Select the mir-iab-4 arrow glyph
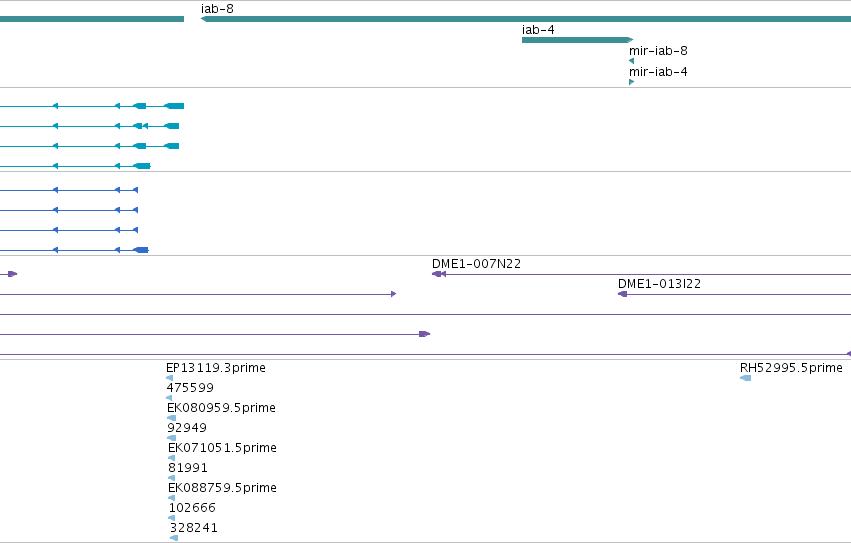Image resolution: width=851 pixels, height=543 pixels. point(631,82)
